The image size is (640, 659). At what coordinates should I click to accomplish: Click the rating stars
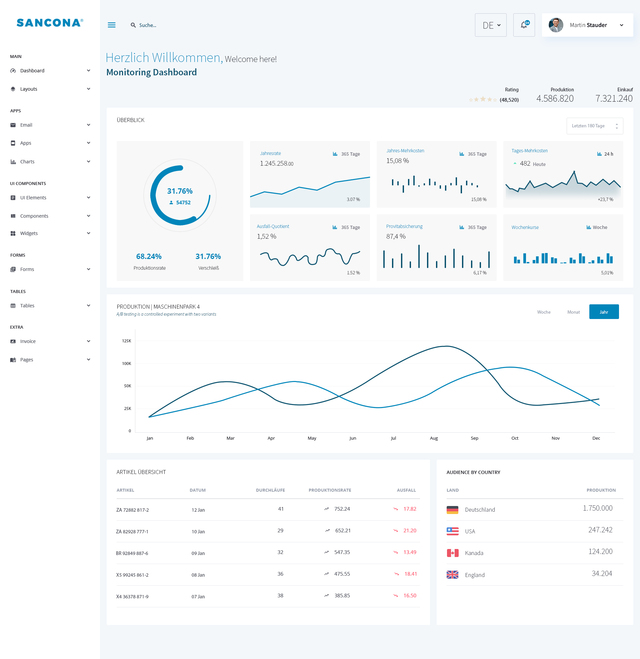483,99
